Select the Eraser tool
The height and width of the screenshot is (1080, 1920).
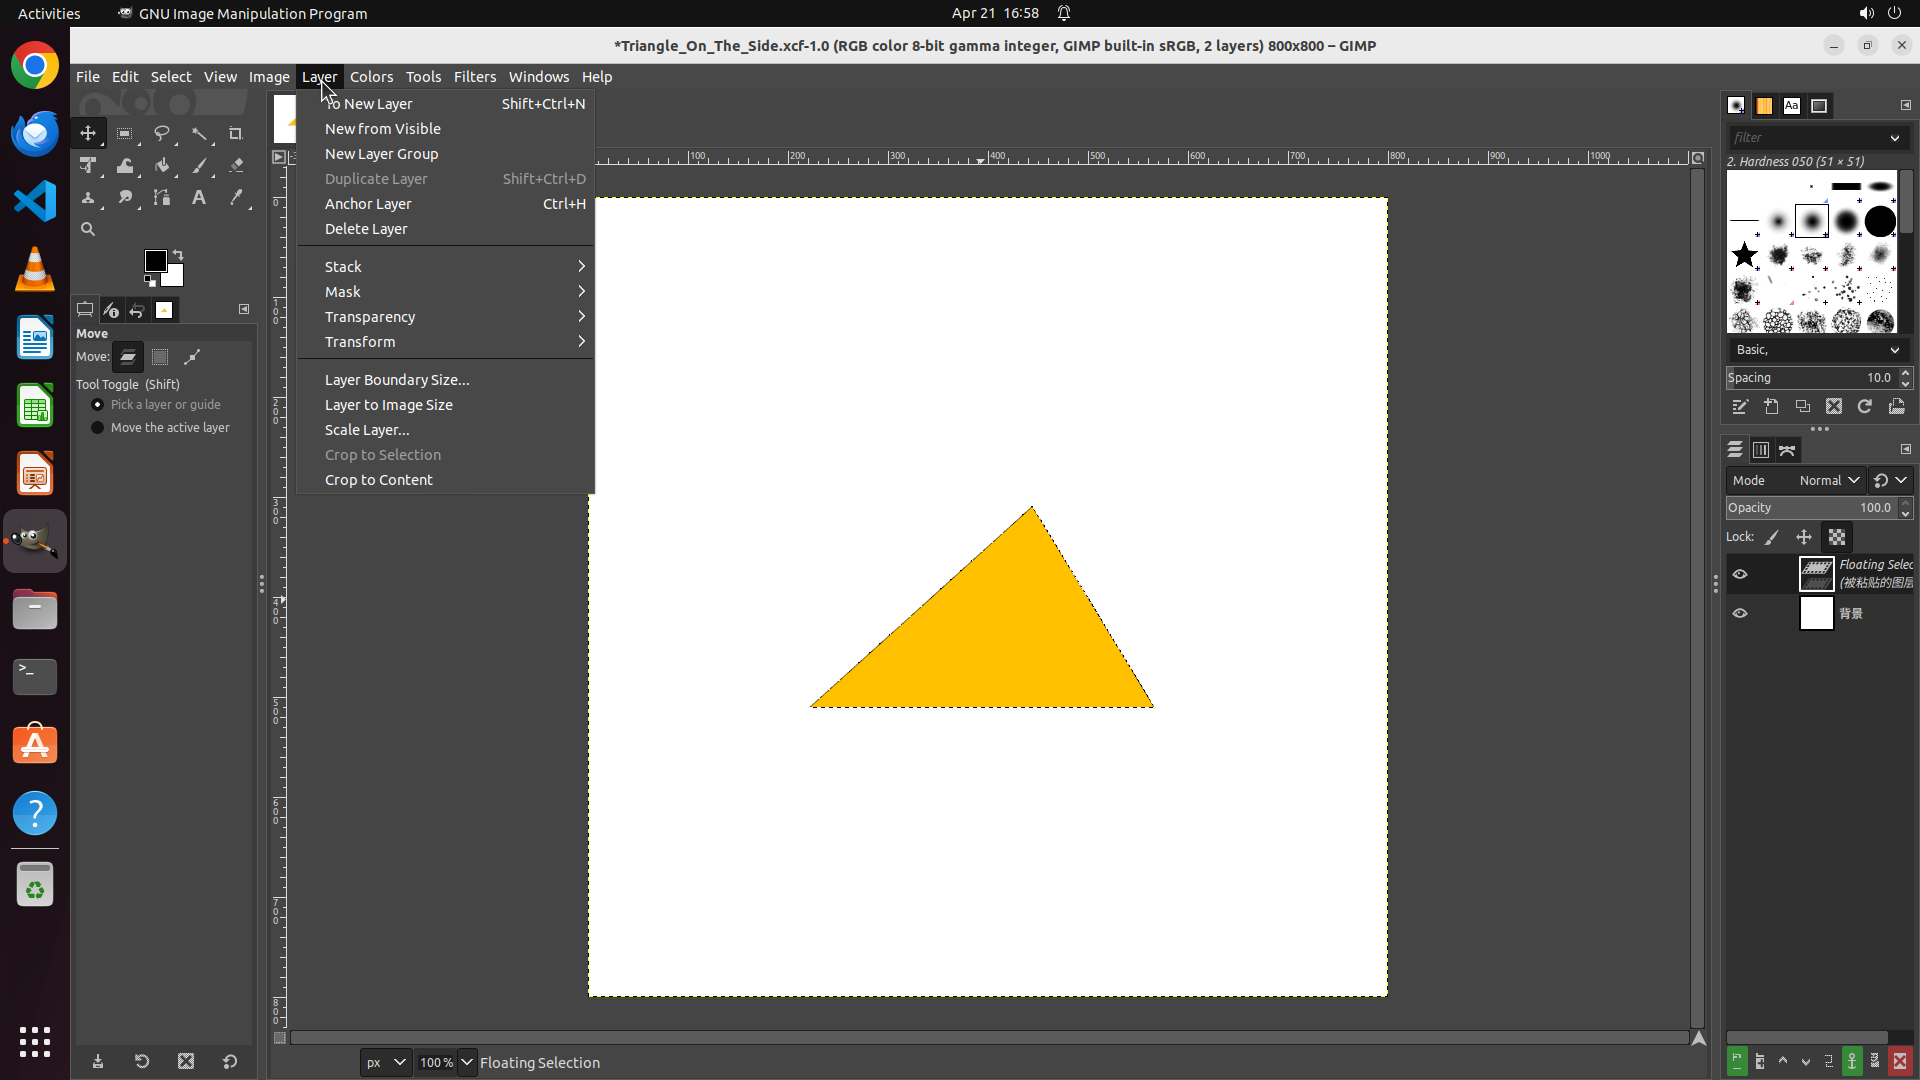pos(236,166)
